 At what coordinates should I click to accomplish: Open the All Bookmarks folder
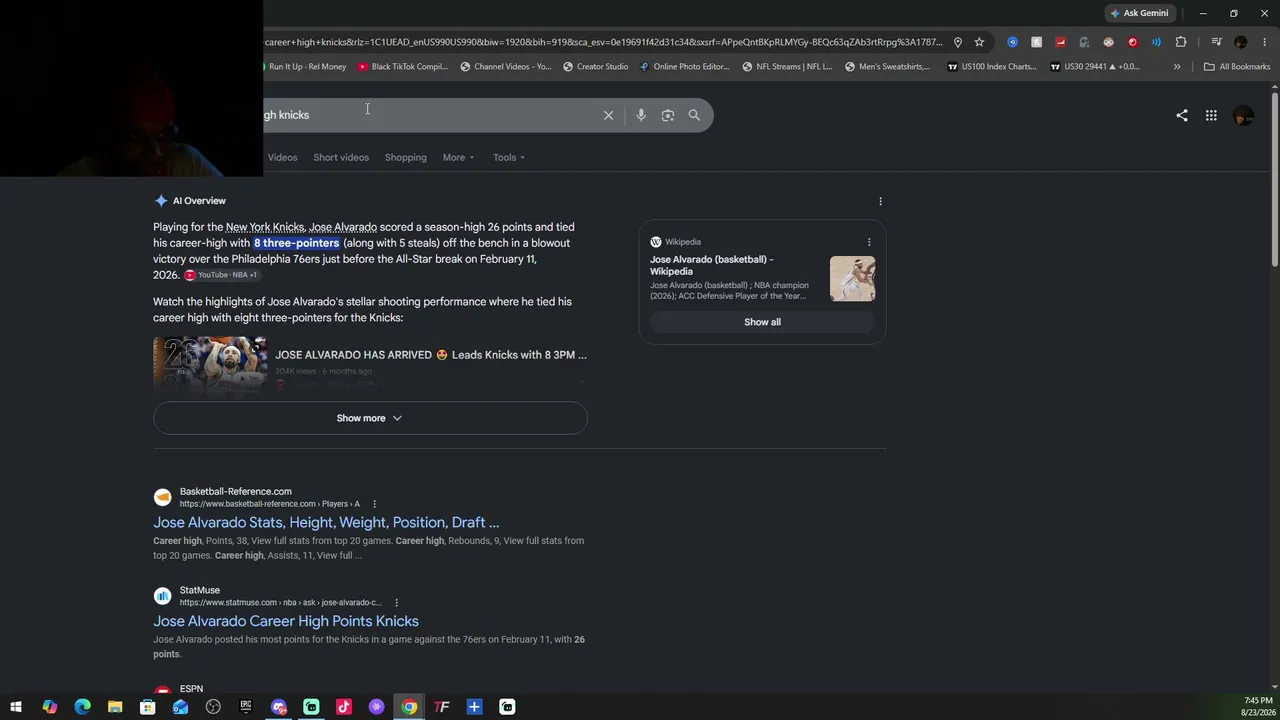(1237, 67)
